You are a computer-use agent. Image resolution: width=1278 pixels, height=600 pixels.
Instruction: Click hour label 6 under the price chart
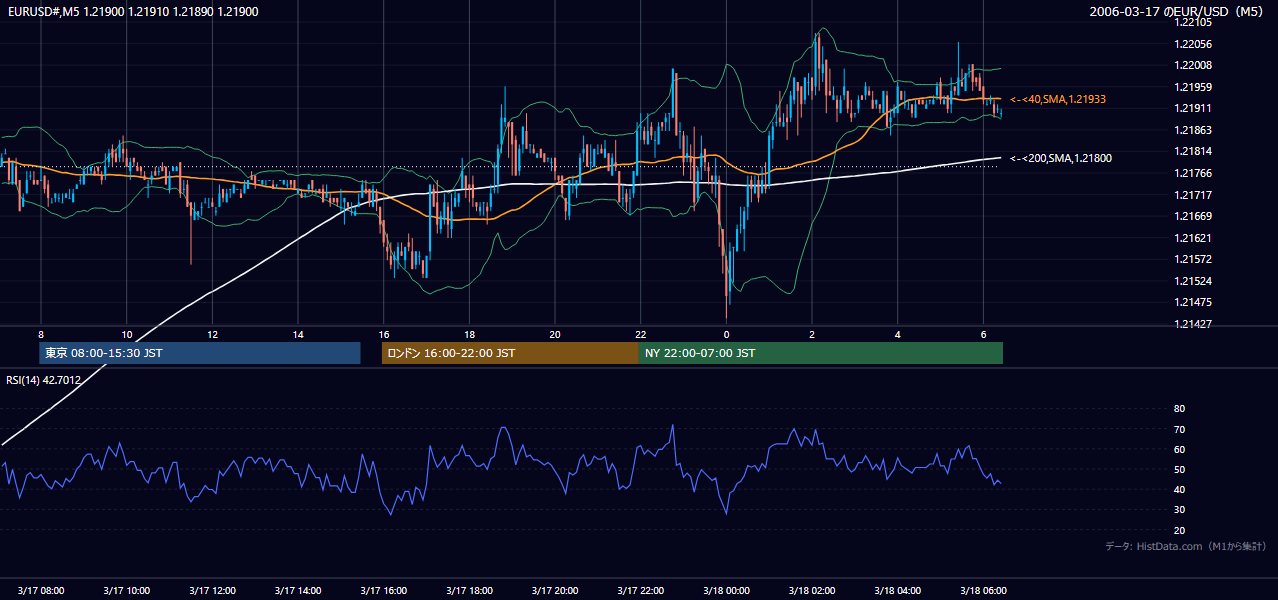tap(984, 334)
